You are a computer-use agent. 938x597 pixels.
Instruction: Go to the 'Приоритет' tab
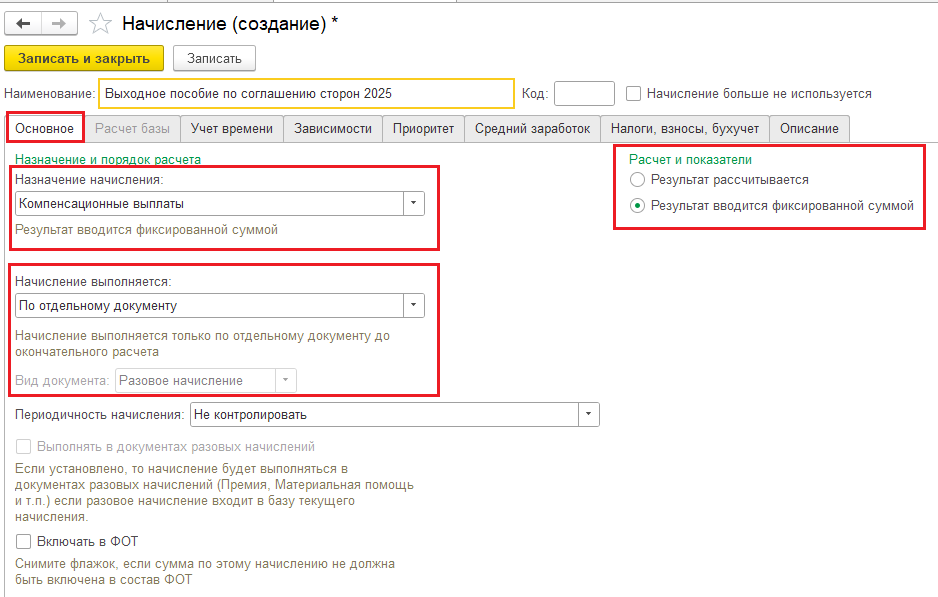point(423,128)
